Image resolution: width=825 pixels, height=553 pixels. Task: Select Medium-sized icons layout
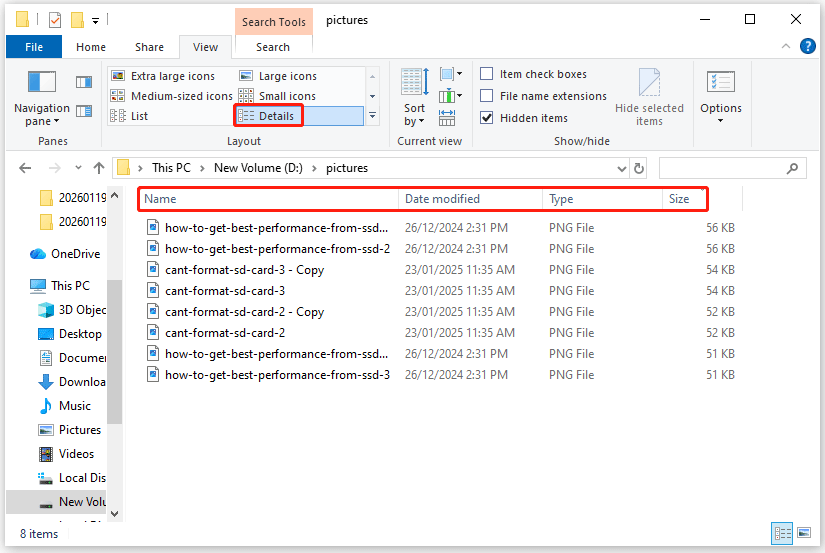(172, 96)
